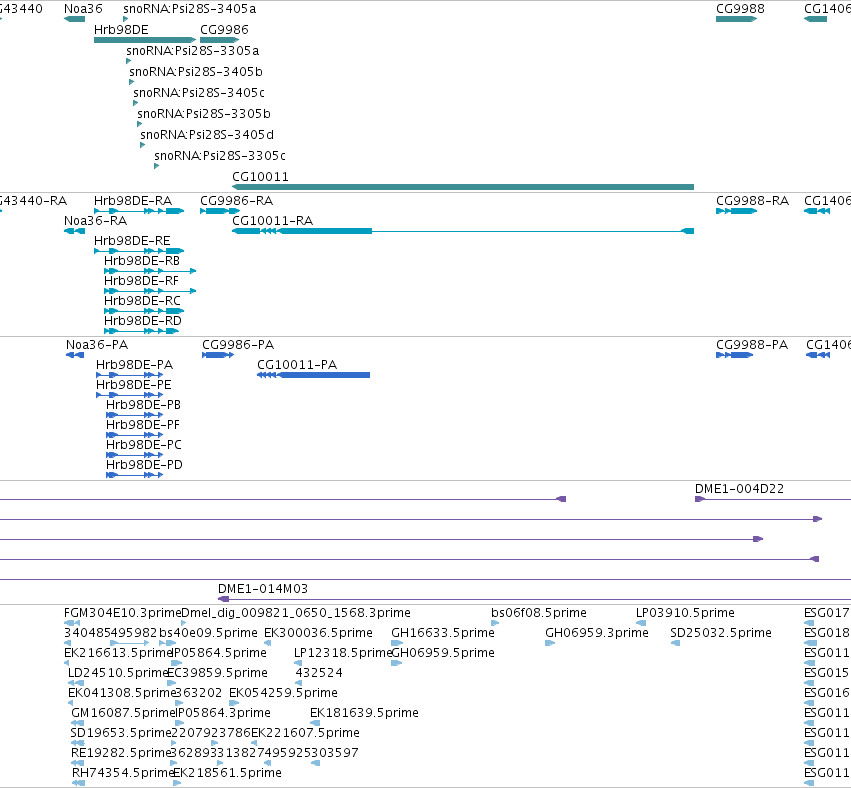Image resolution: width=851 pixels, height=788 pixels.
Task: Click the CG10011-PA protein bar
Action: pos(313,375)
